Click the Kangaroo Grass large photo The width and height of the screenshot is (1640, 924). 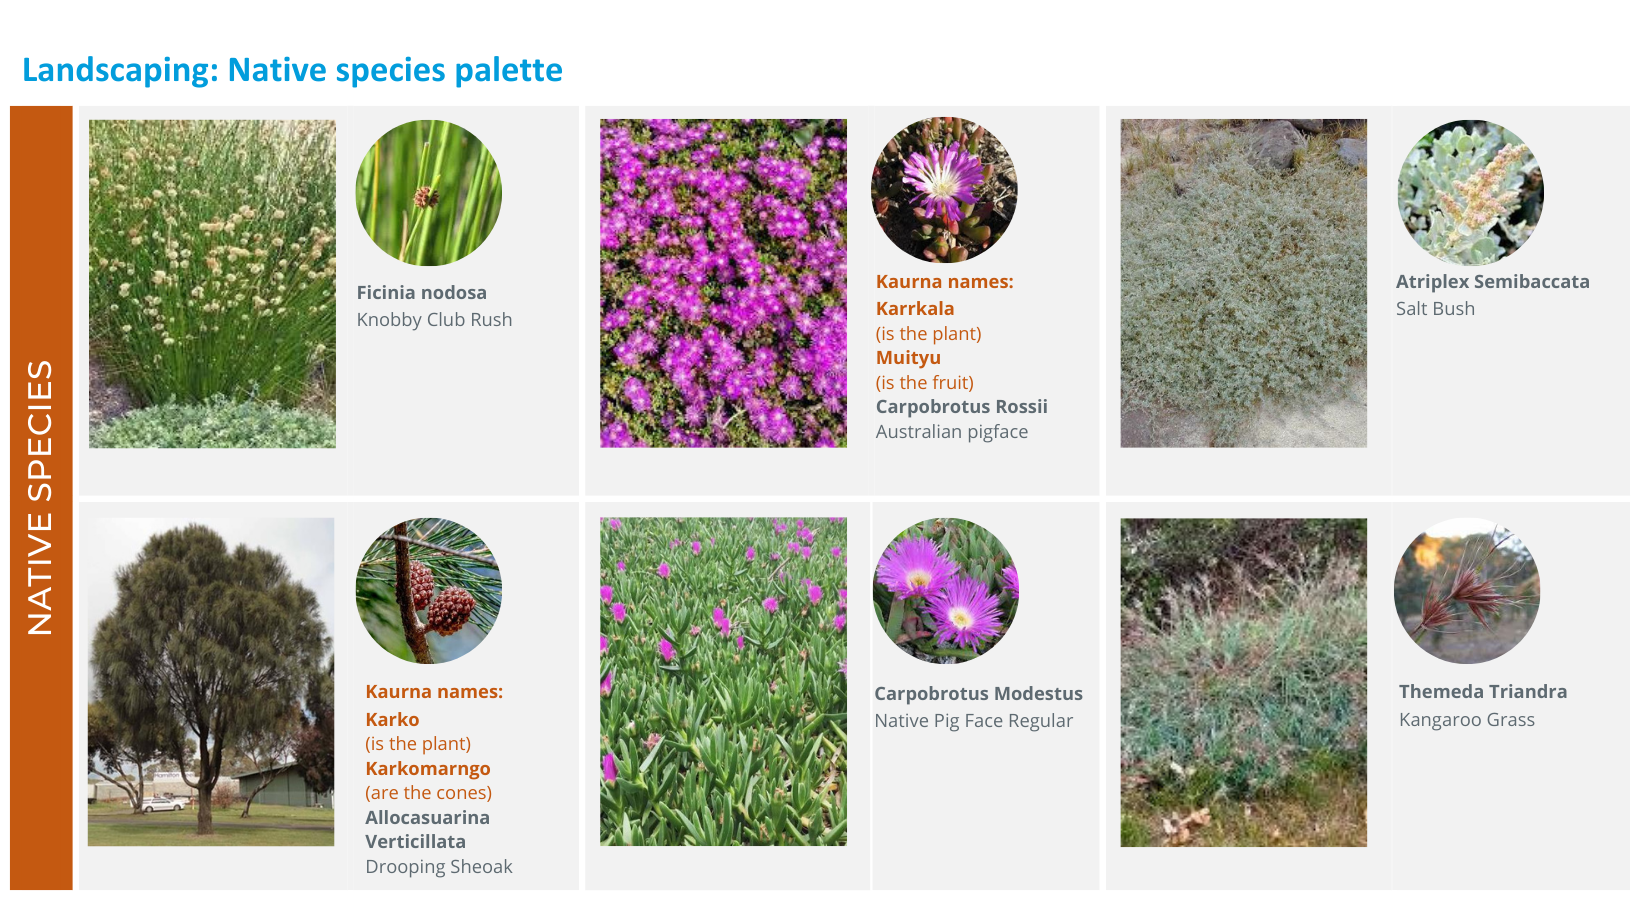(1243, 682)
